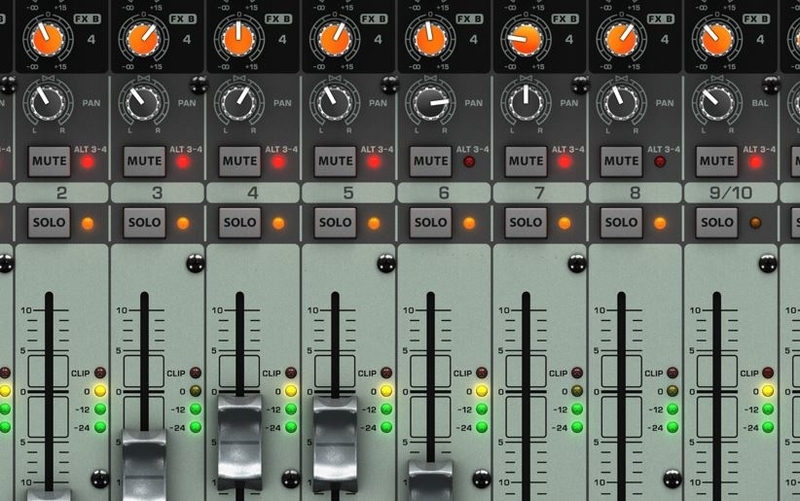
Task: Click the channel 9/10 CLIP indicator LED
Action: [x=768, y=373]
